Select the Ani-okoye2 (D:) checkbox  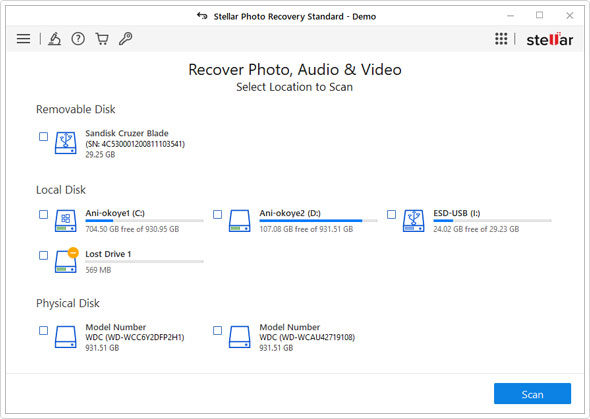click(x=217, y=214)
